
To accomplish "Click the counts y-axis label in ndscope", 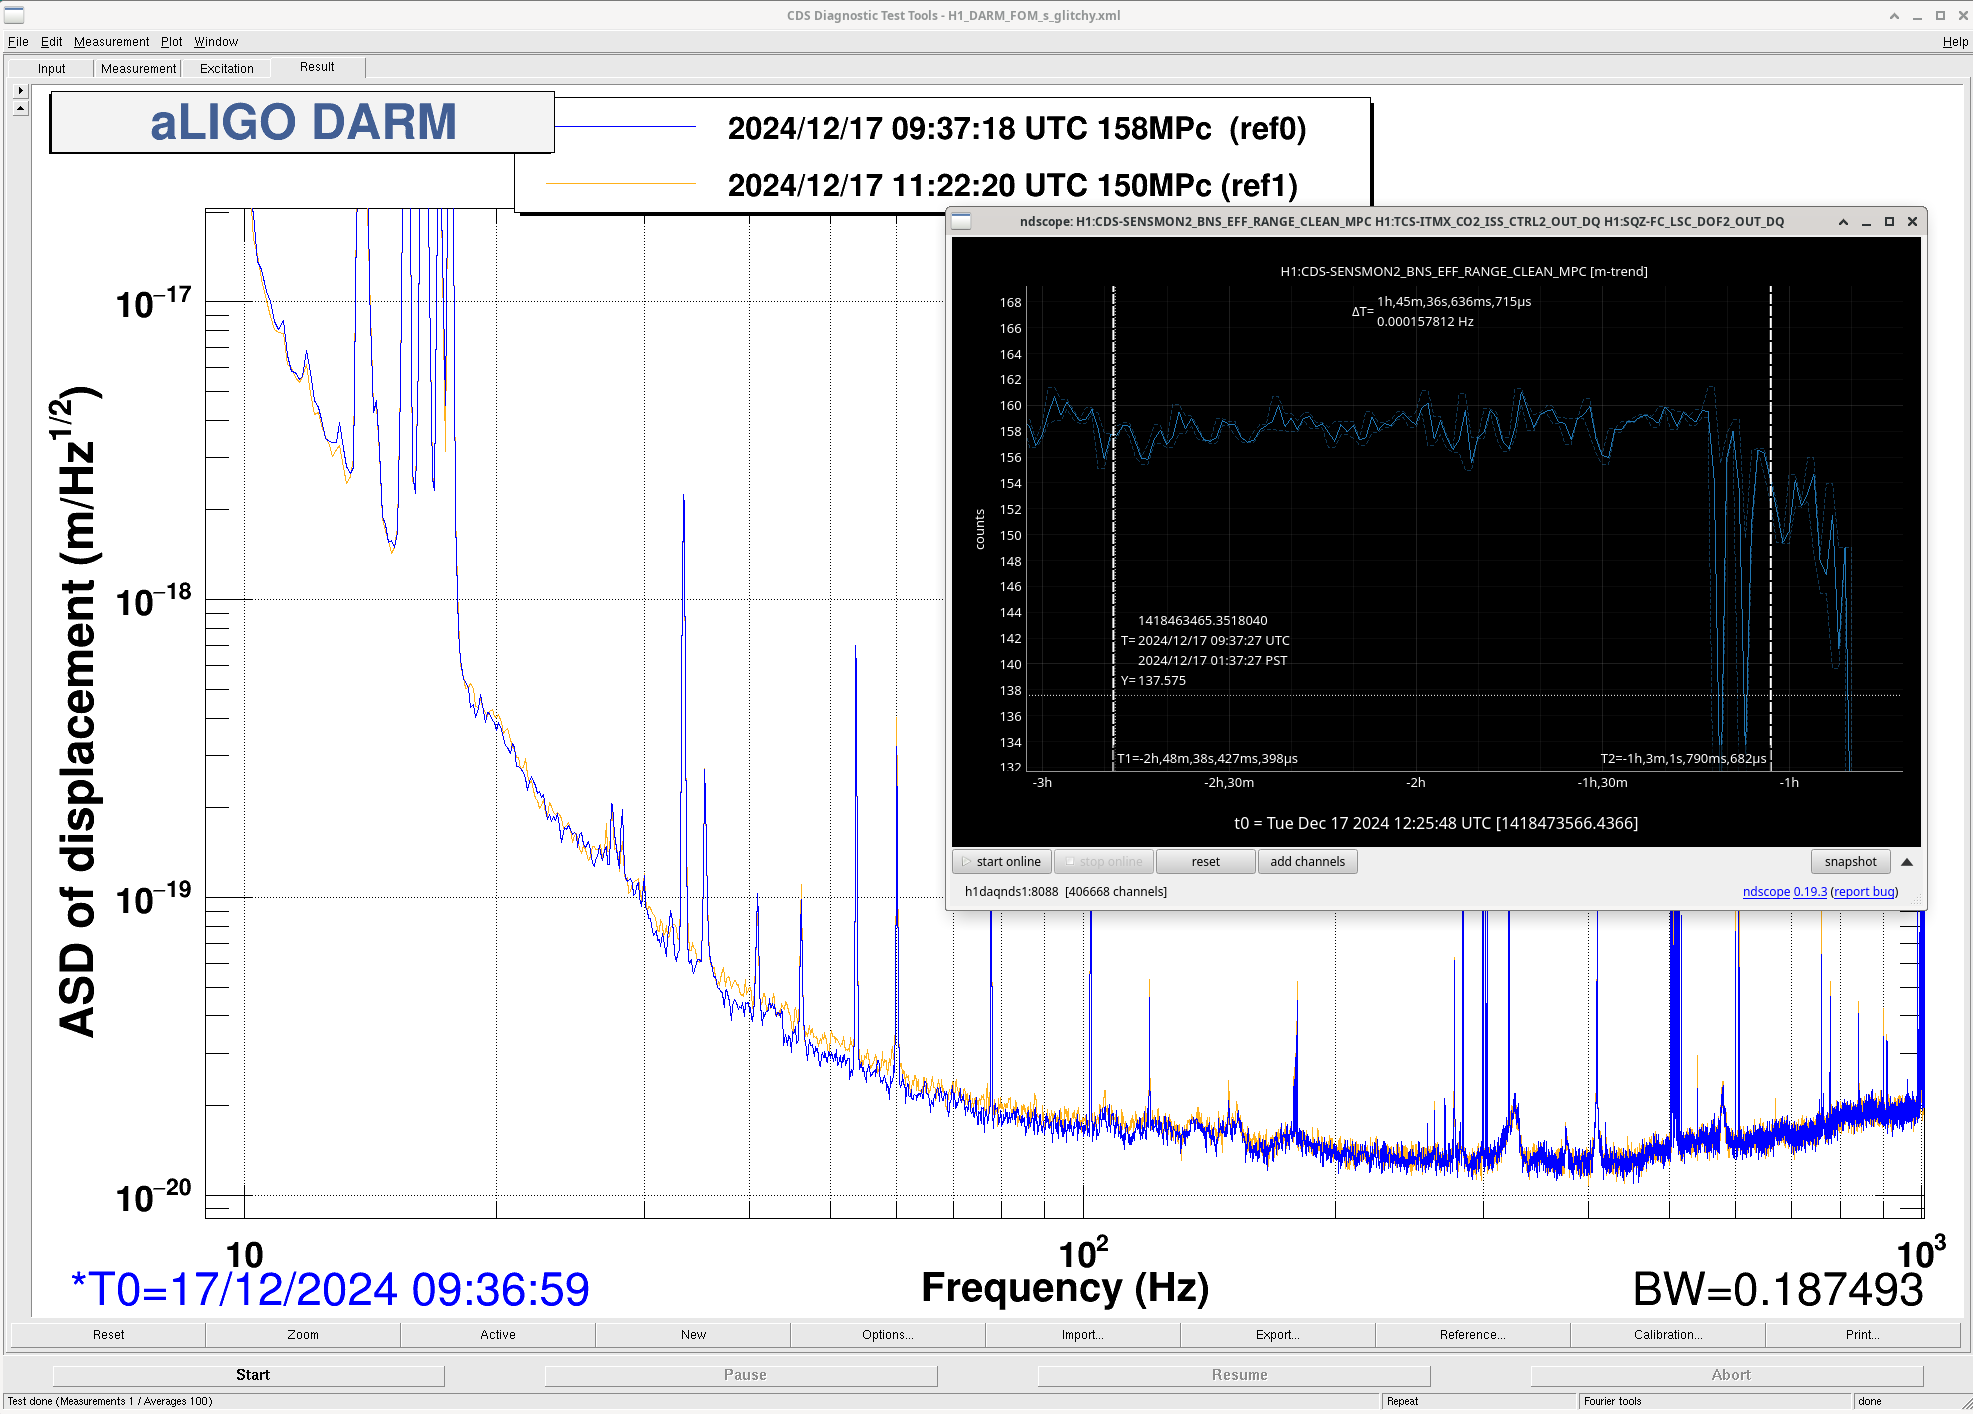I will point(980,529).
